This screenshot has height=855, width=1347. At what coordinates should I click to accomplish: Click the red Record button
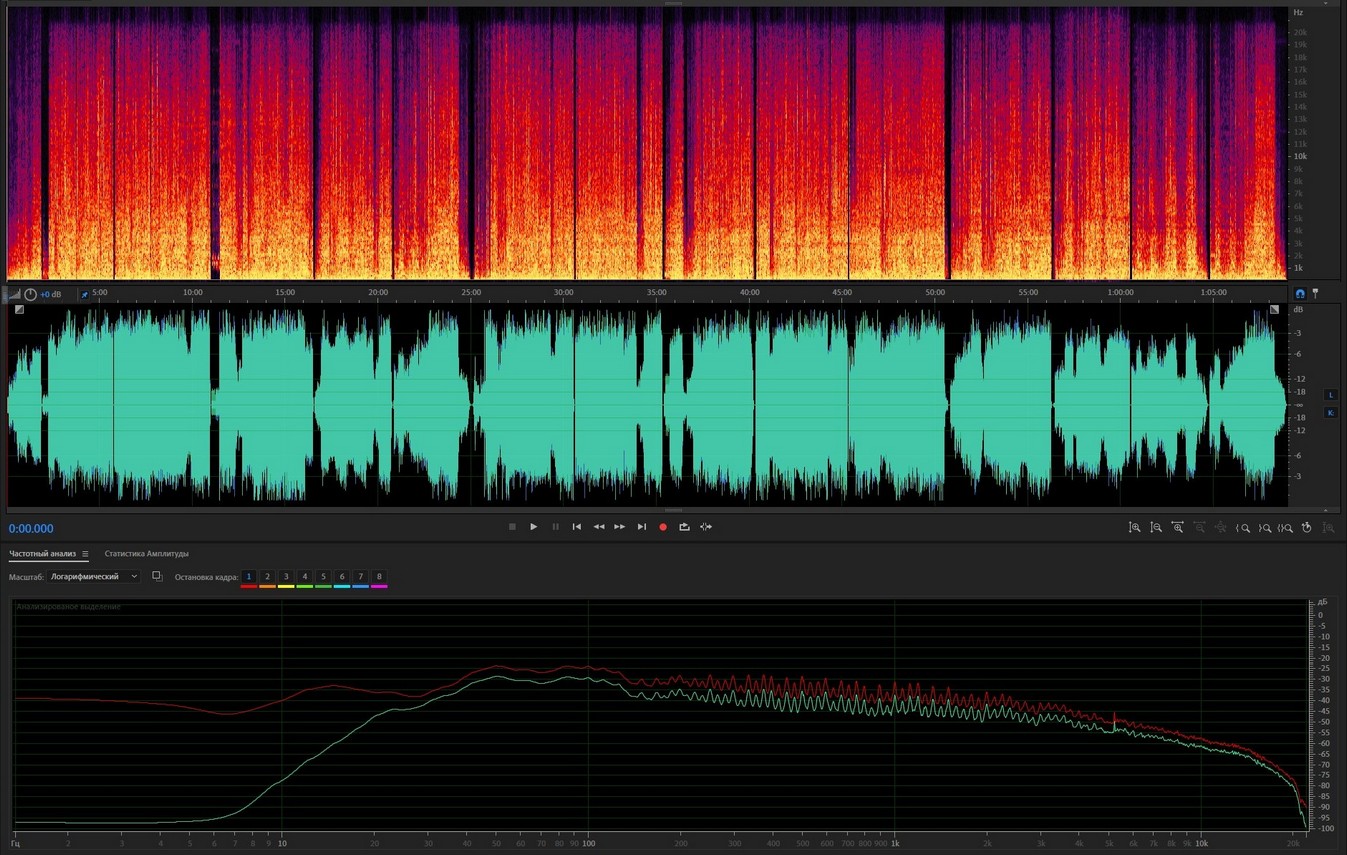(x=662, y=527)
